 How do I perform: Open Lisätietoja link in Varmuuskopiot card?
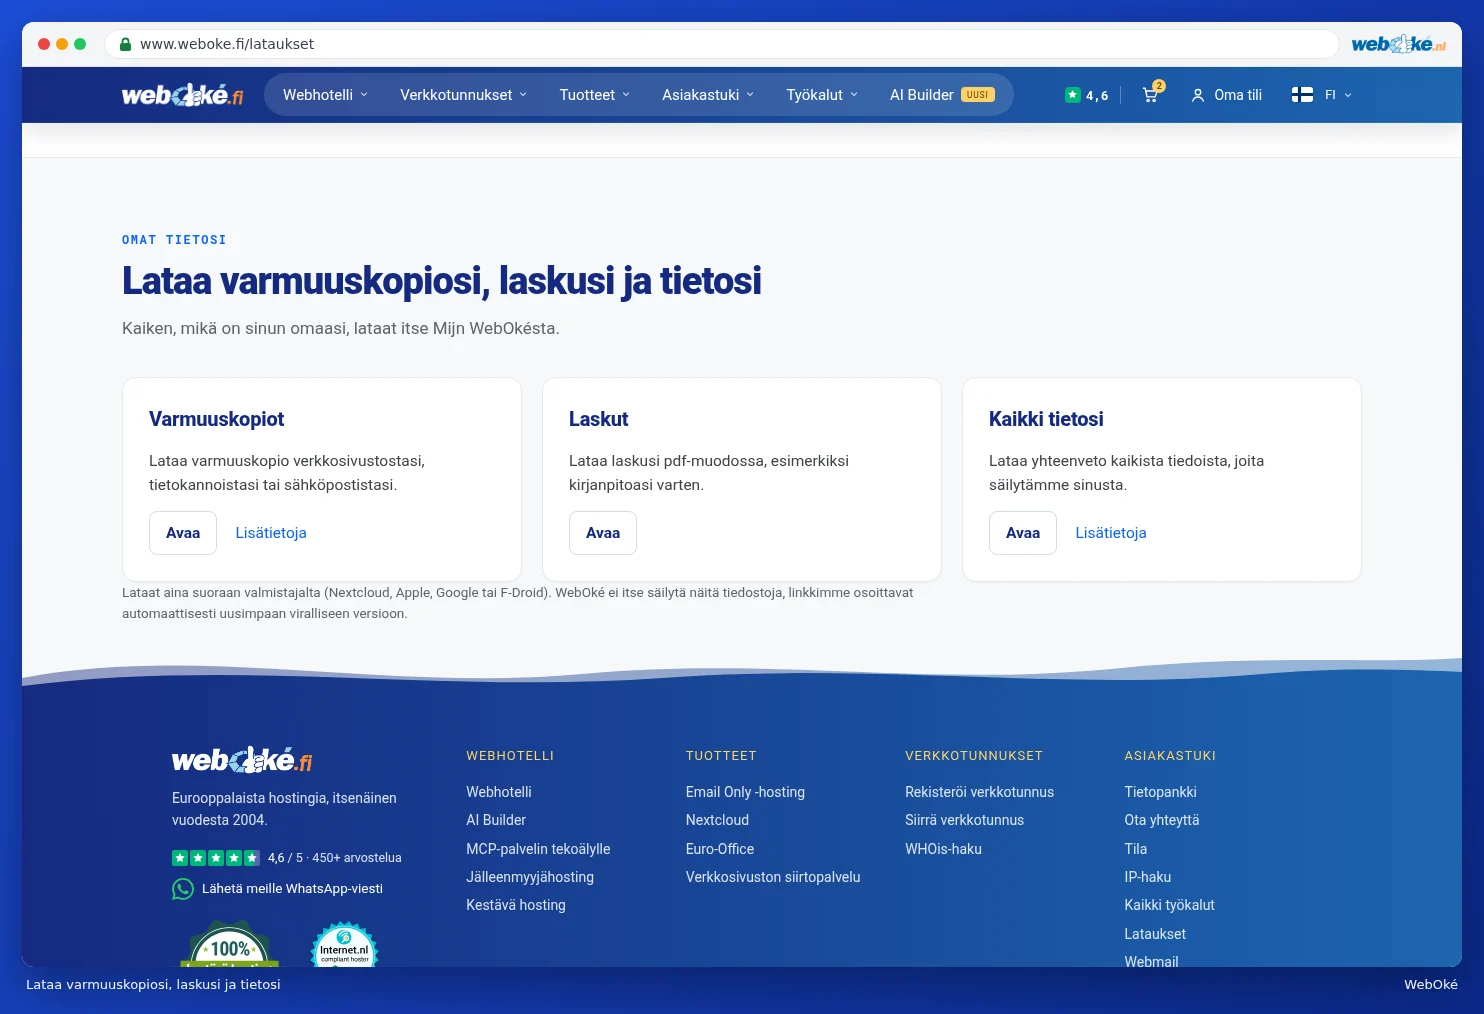click(271, 533)
